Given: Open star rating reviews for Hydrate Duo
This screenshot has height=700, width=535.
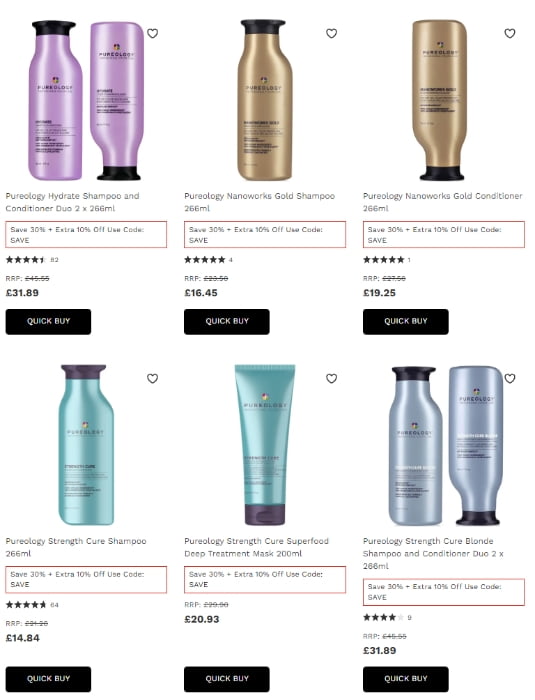Looking at the screenshot, I should [32, 260].
